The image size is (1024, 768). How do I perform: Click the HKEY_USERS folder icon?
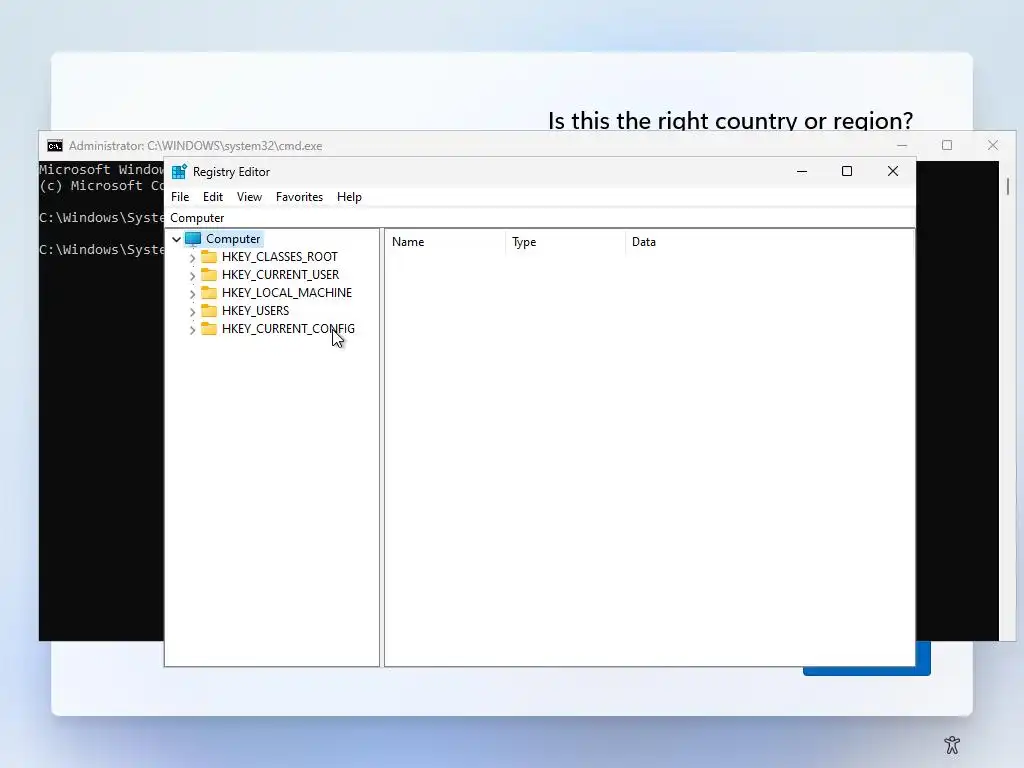tap(209, 310)
